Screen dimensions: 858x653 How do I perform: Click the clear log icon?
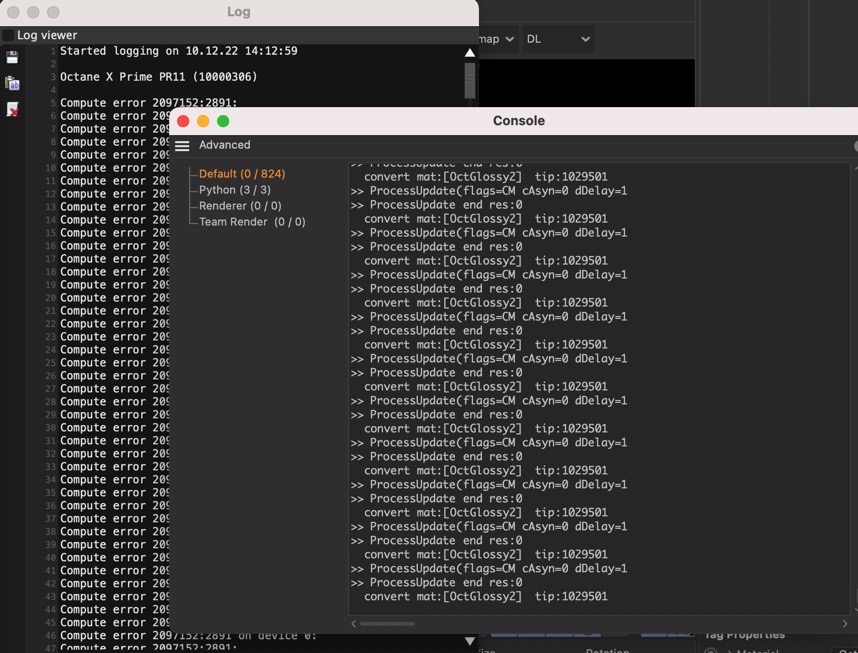point(12,109)
